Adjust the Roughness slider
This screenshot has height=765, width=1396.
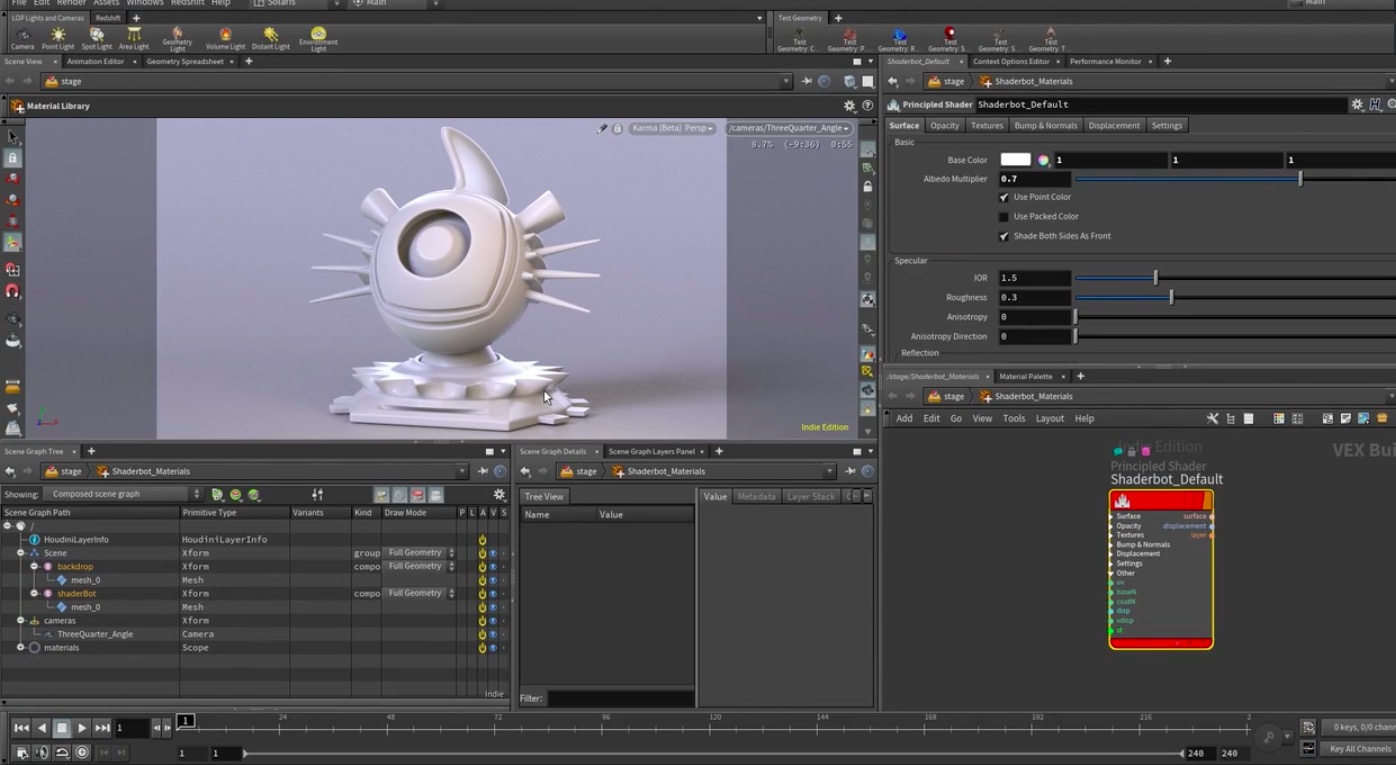1171,297
